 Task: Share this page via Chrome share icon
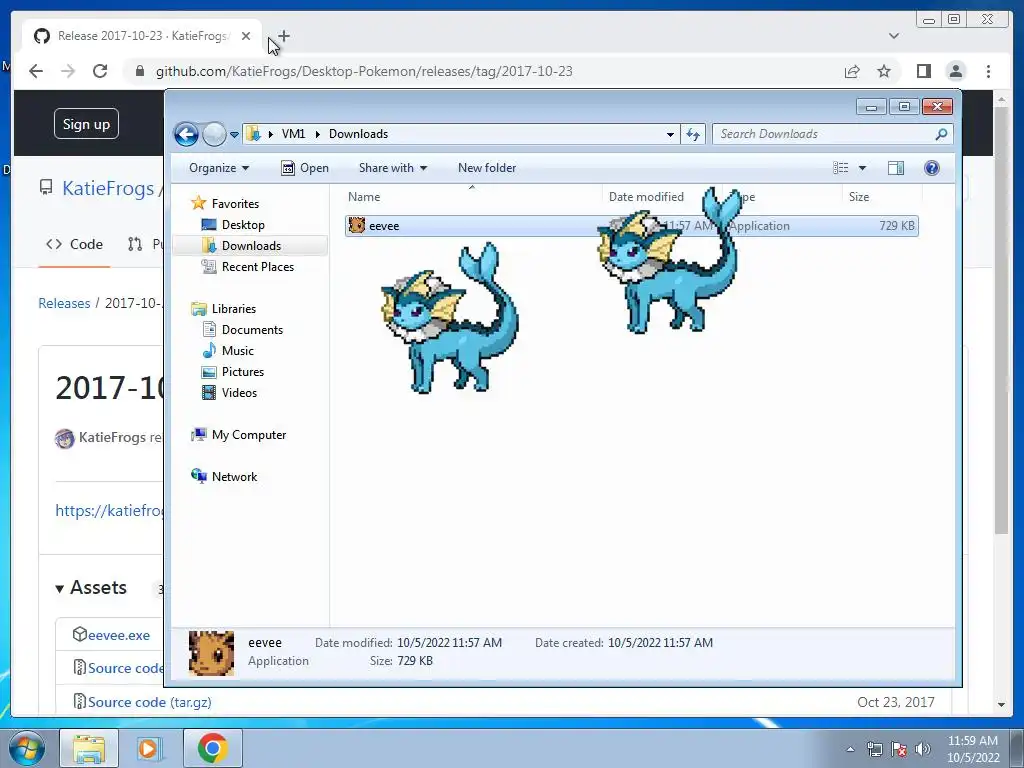click(852, 71)
